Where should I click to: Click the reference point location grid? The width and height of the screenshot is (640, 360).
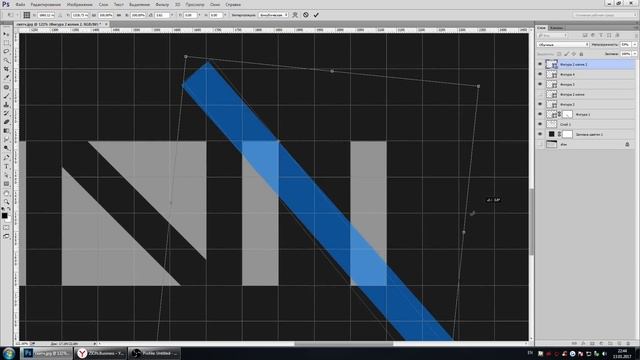pos(27,15)
